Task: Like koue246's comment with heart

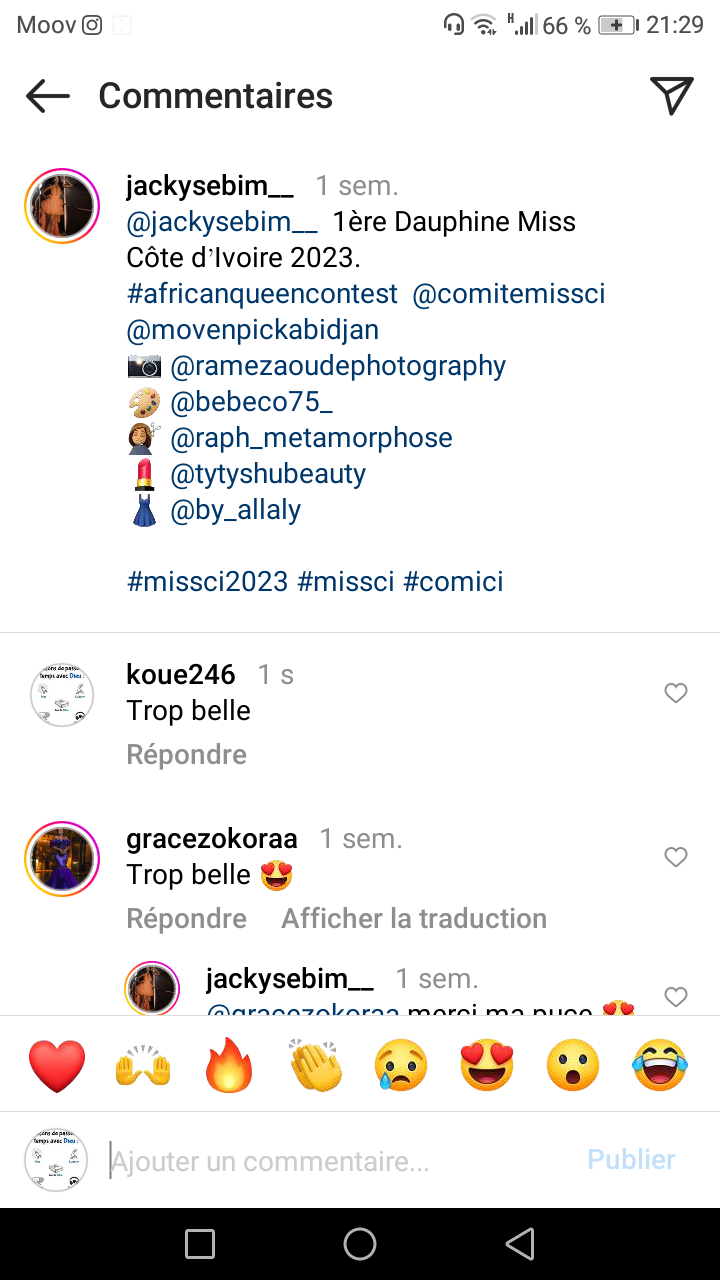Action: [676, 693]
